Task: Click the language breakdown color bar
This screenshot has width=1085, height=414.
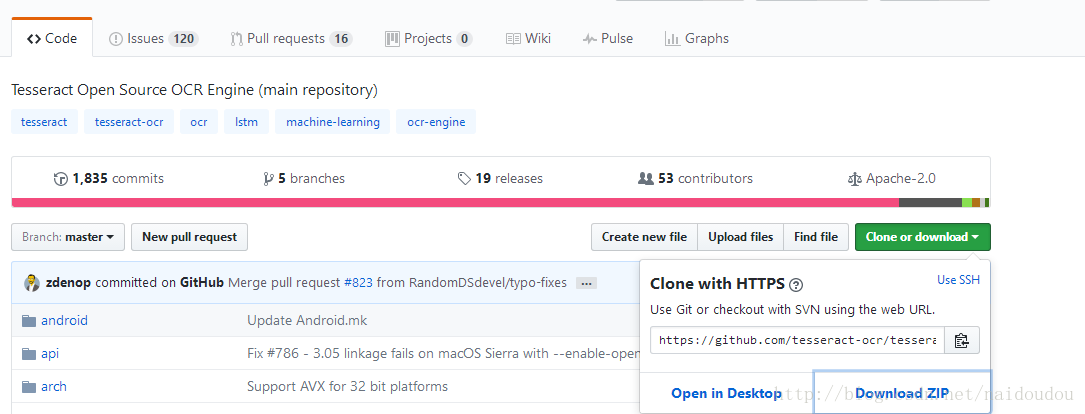Action: (x=500, y=202)
